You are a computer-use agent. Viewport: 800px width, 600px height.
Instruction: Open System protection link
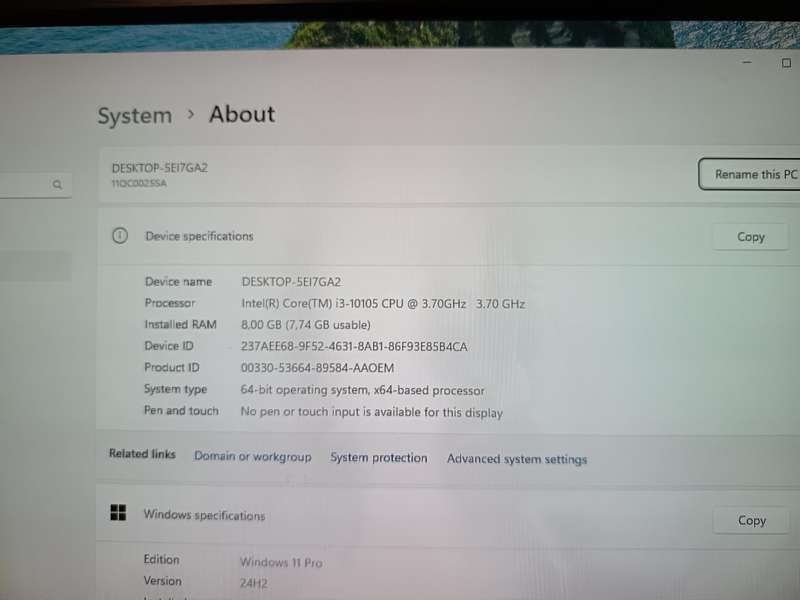pos(379,458)
